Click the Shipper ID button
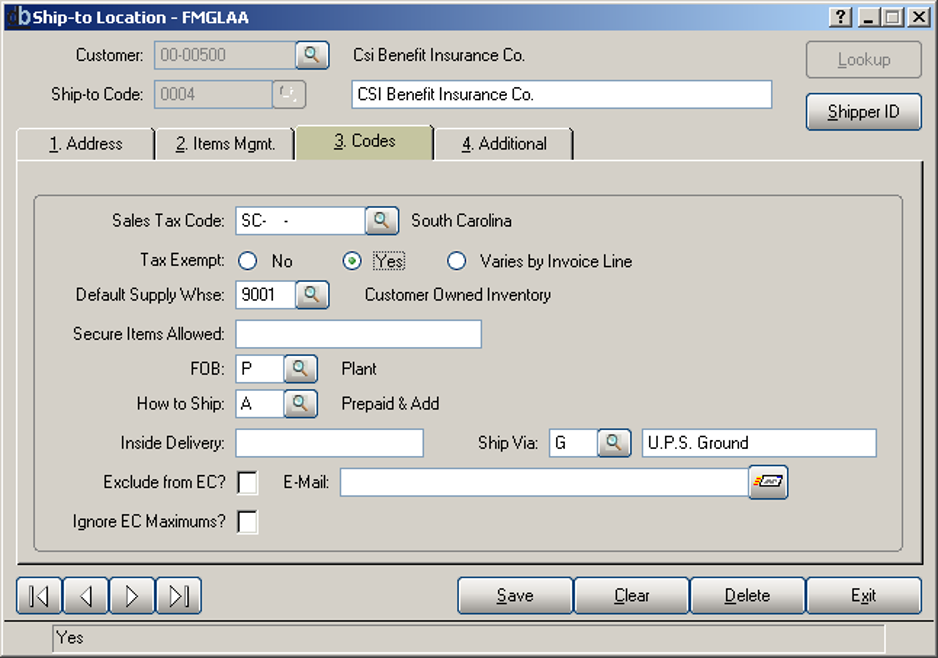The width and height of the screenshot is (938, 658). tap(864, 112)
